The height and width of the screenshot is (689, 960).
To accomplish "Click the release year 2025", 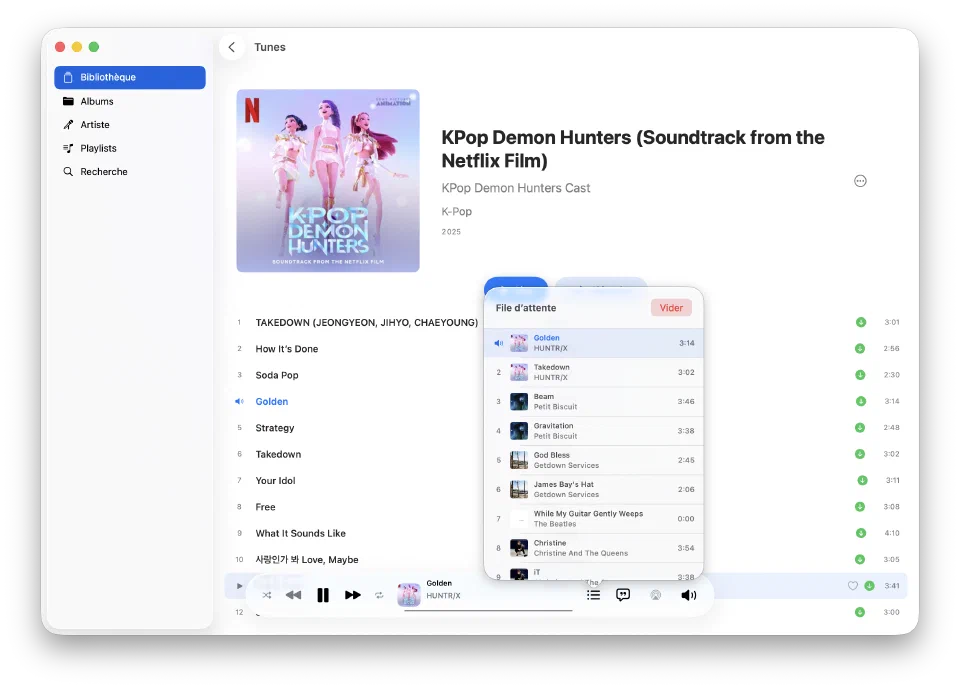I will [451, 232].
